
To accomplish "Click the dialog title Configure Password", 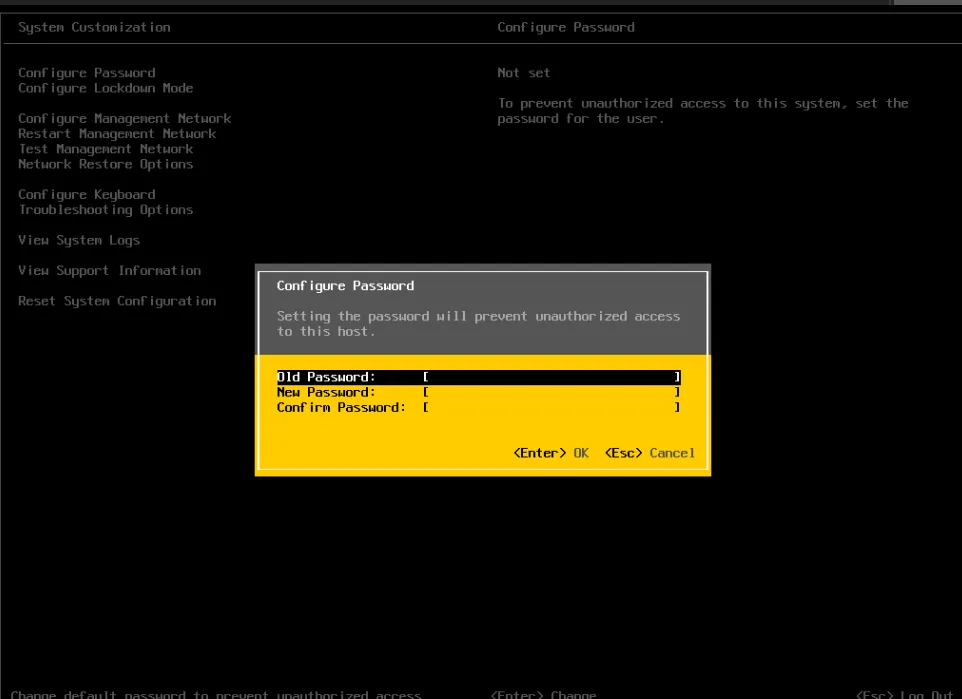I will pos(345,286).
